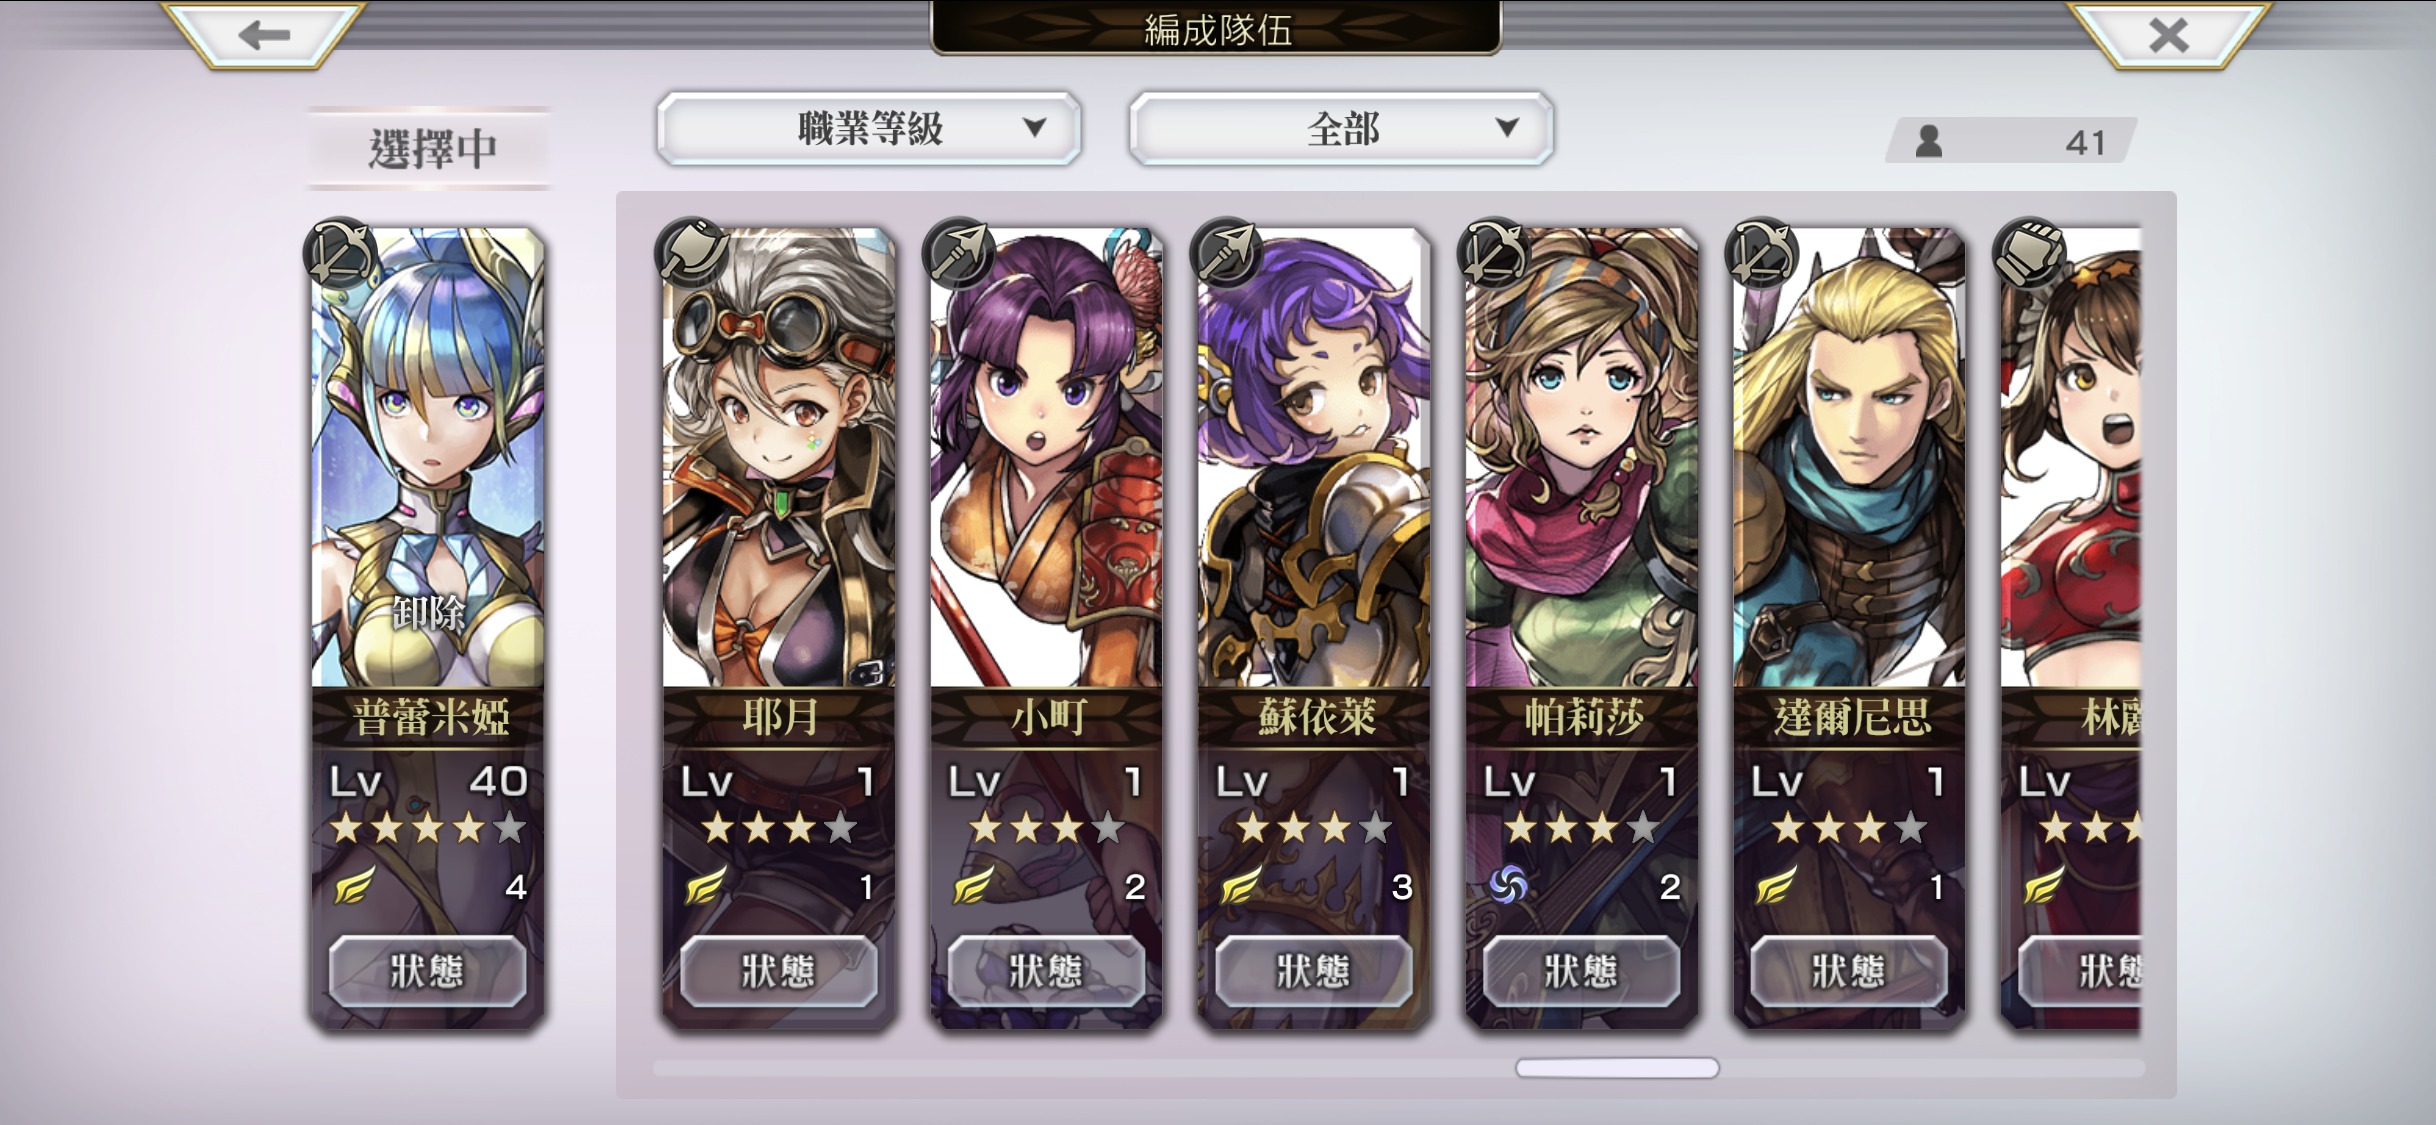Click the gauntlet class icon on 林麗 card
The image size is (2436, 1125).
pos(2029,253)
